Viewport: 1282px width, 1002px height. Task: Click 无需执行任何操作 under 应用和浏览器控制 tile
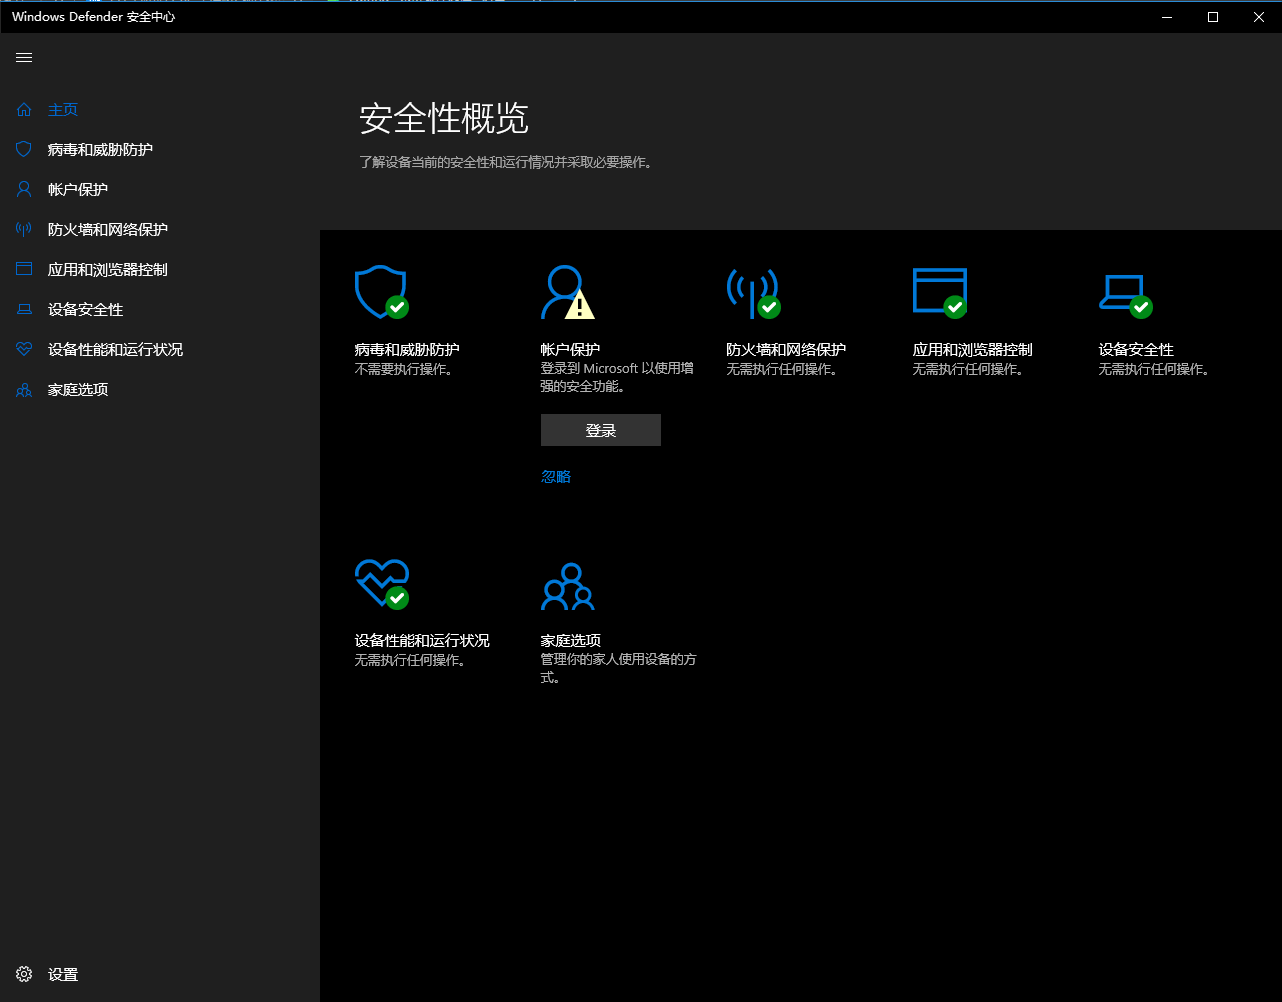pos(968,369)
